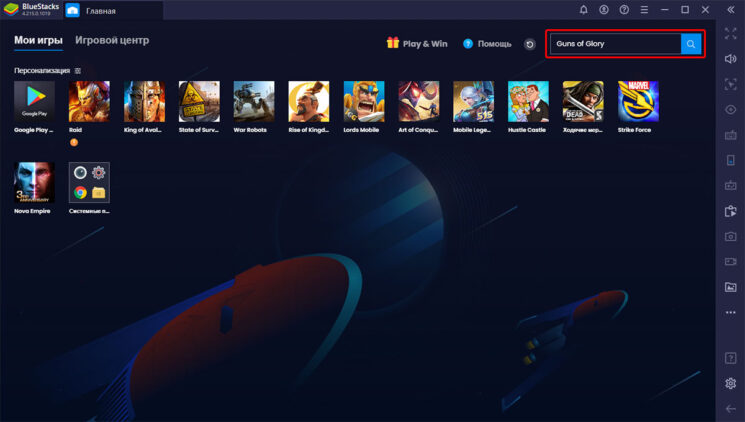Open the settings gear in sidebar
Screen dimensions: 745x422
tap(731, 384)
